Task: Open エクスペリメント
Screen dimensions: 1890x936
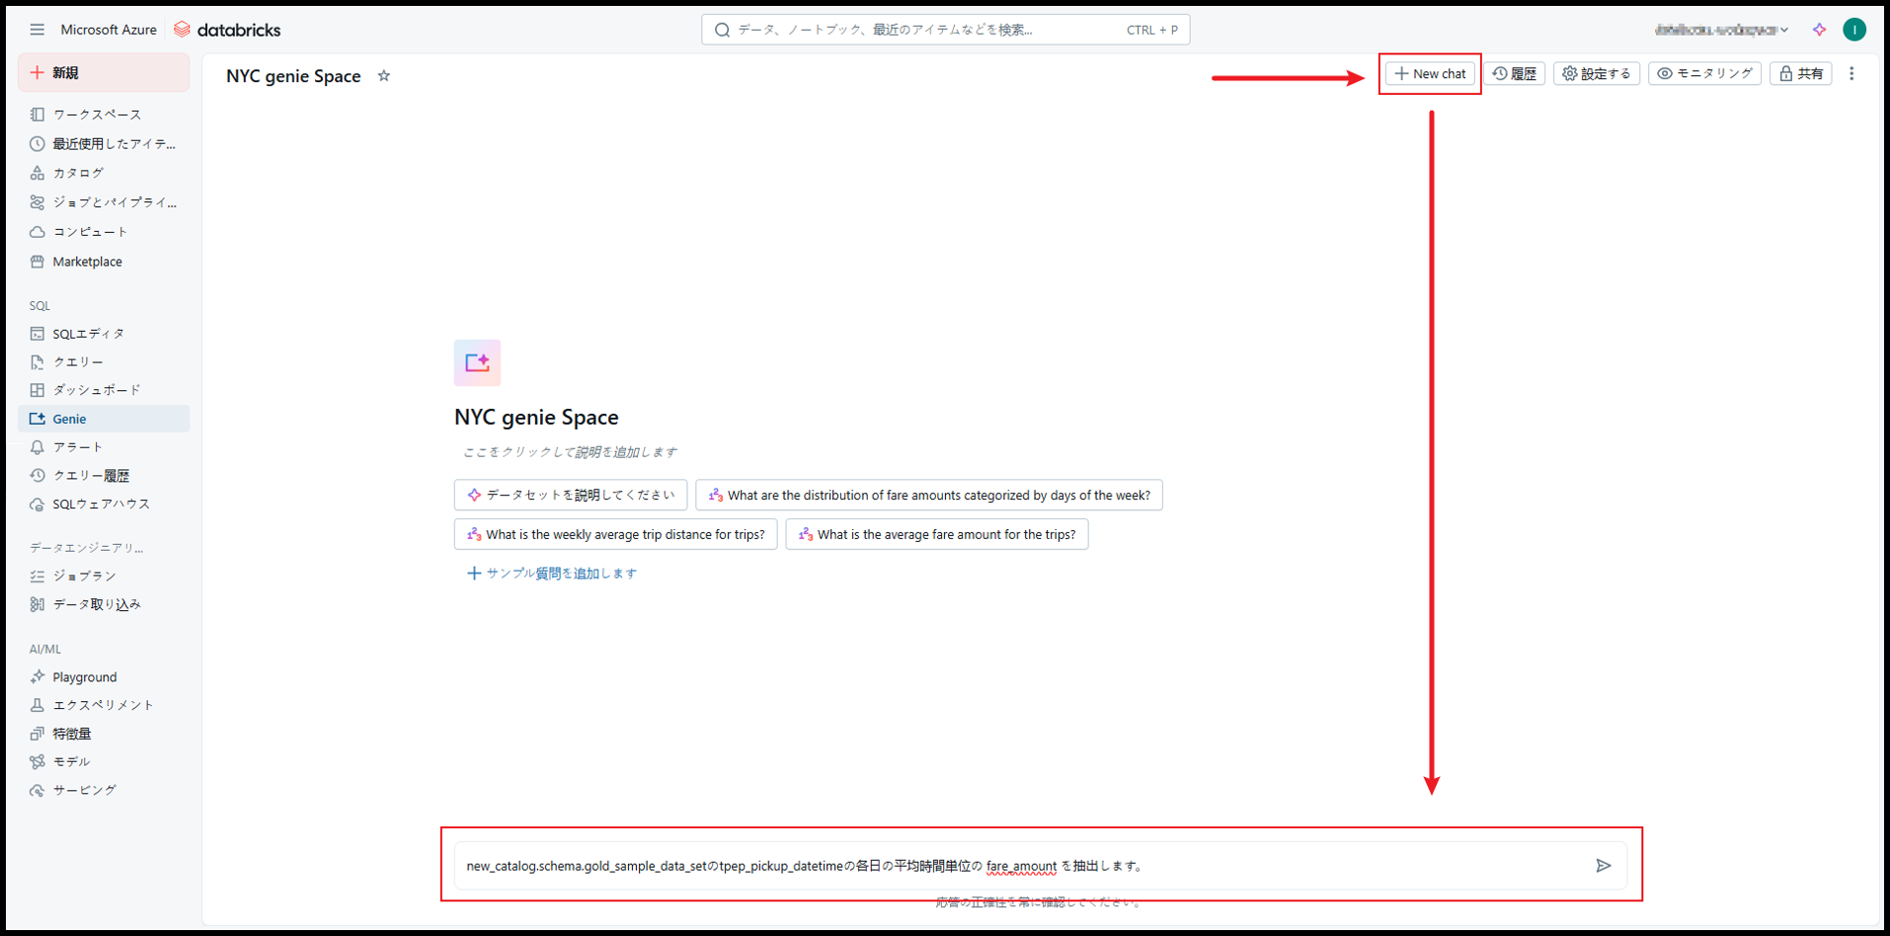Action: (103, 705)
